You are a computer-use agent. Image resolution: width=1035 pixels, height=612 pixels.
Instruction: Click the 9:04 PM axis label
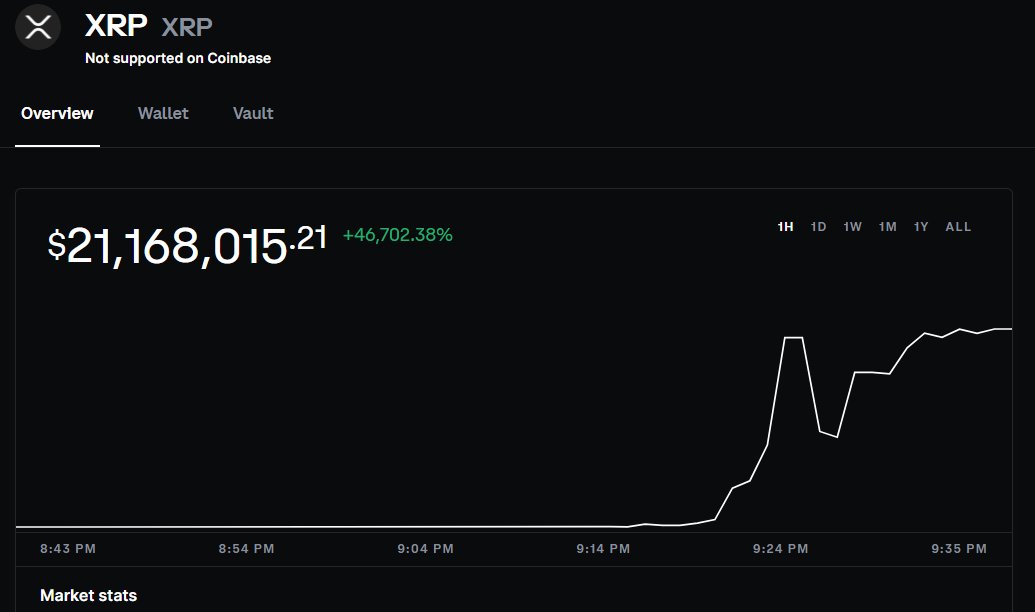[425, 549]
